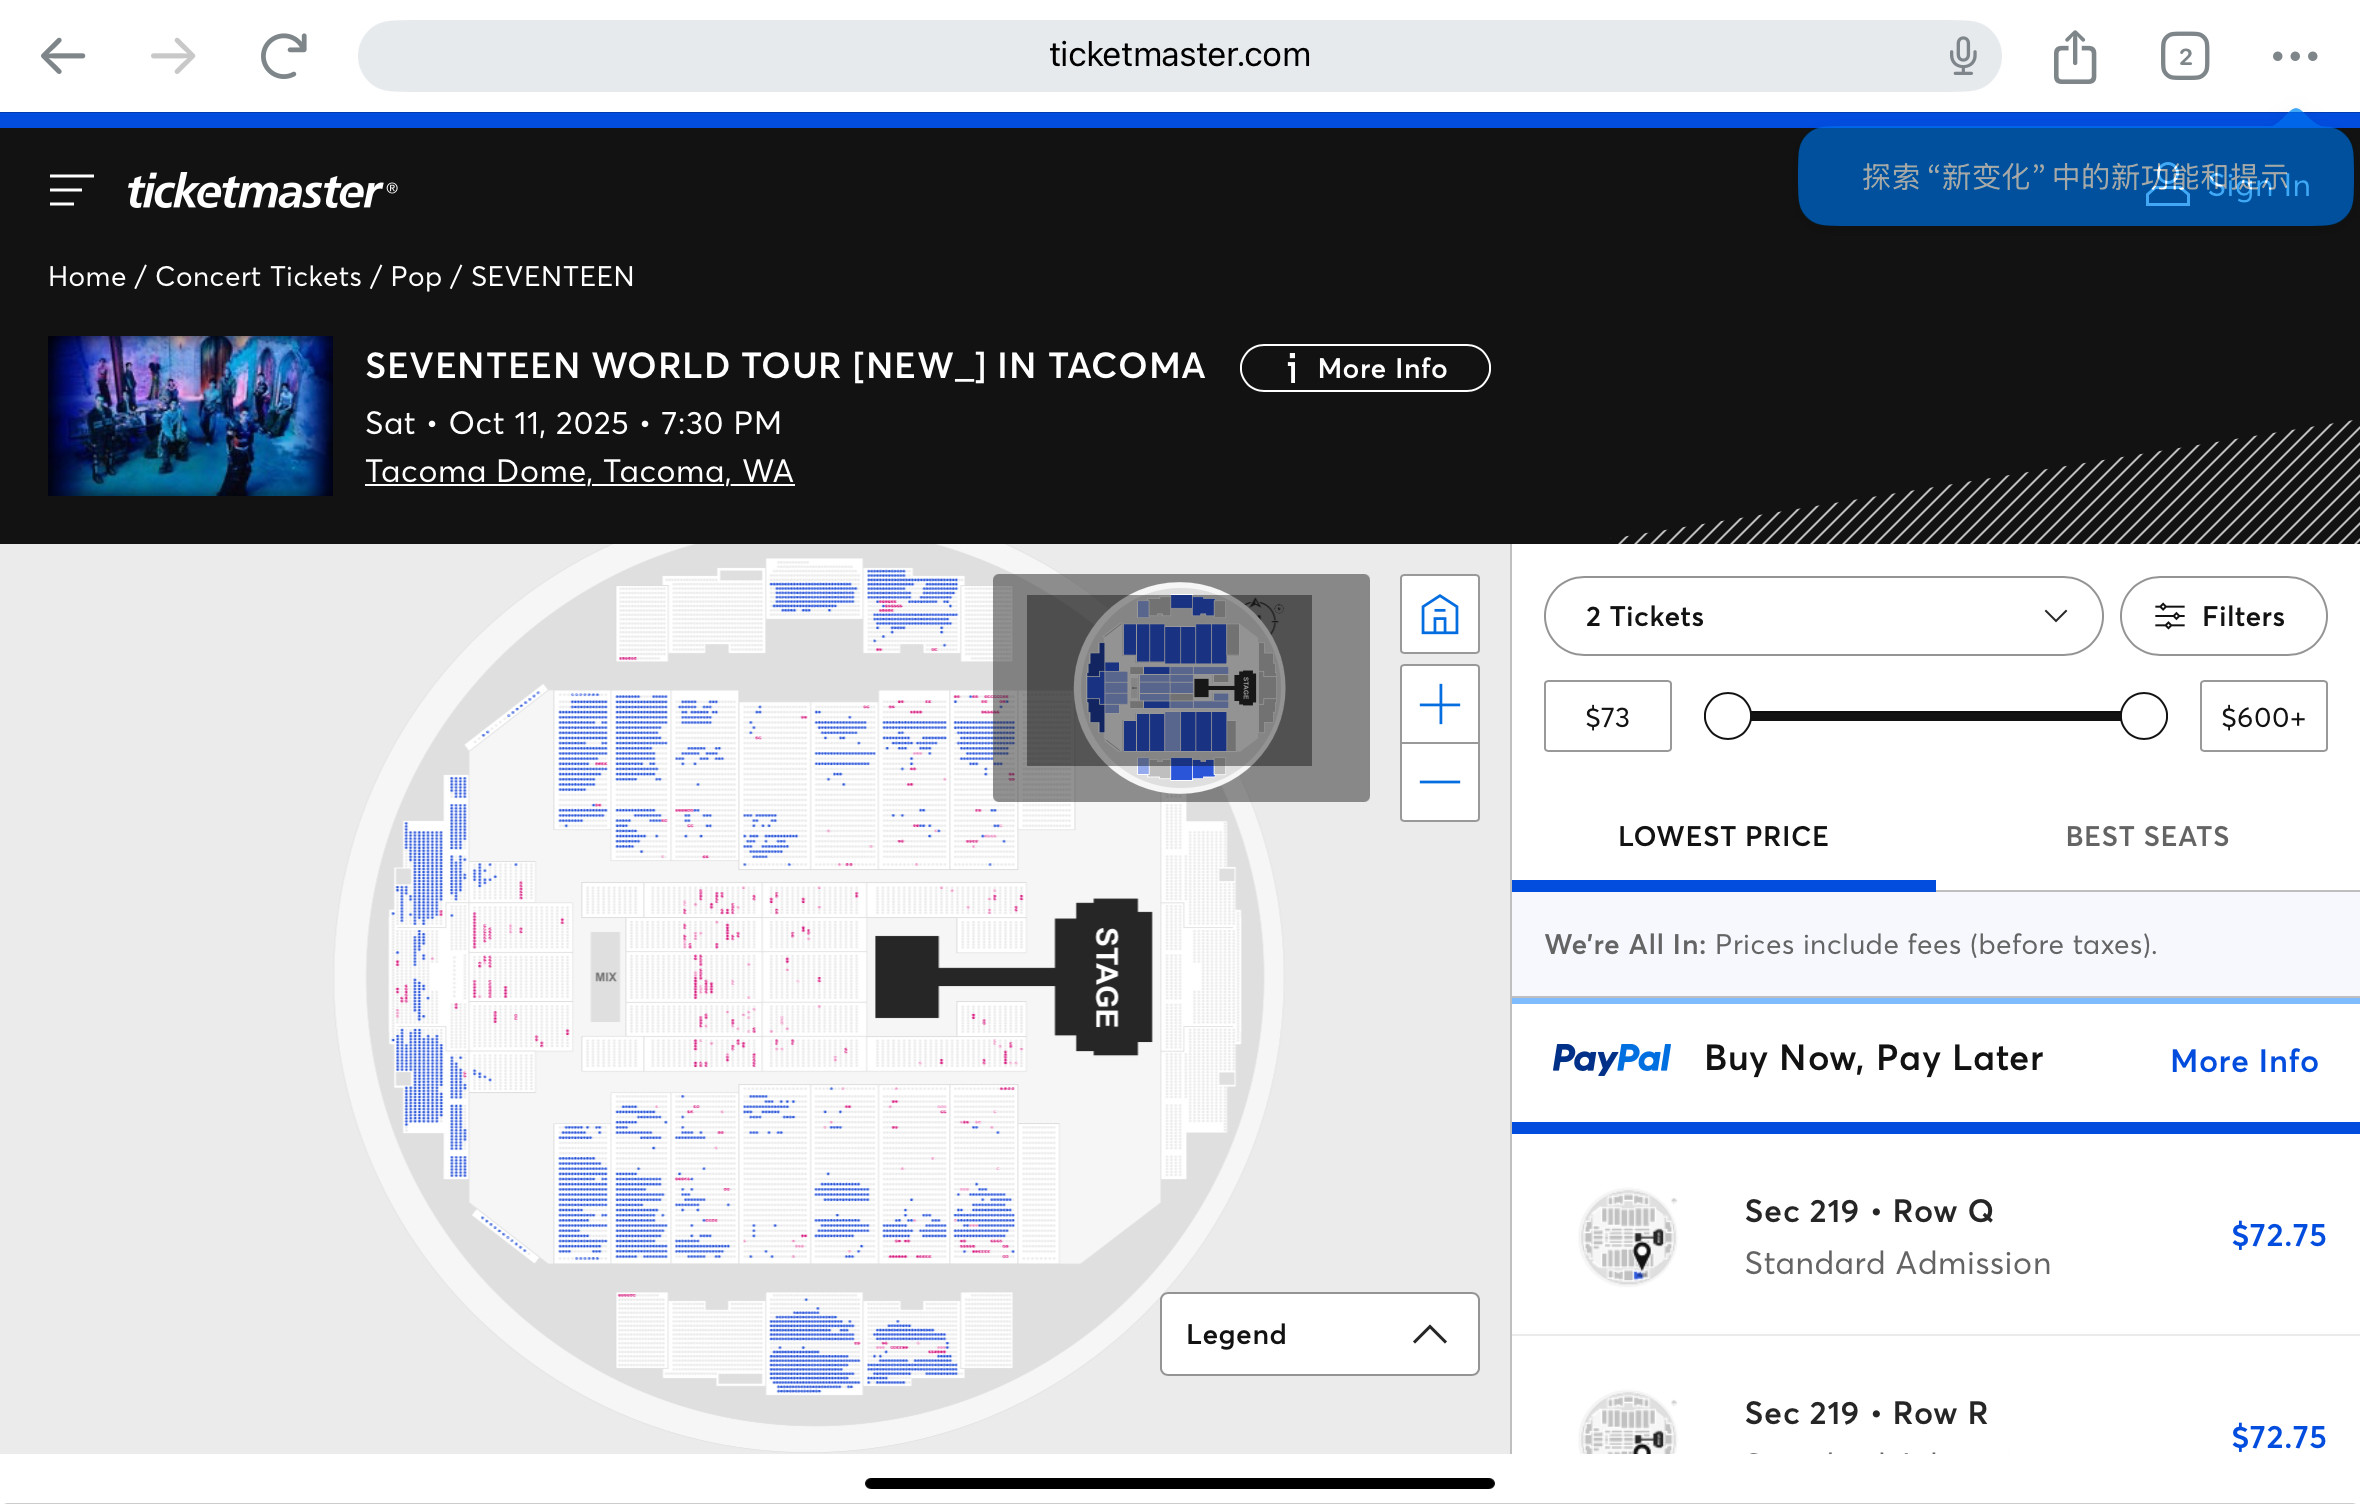Click the STAGE block on the map
The width and height of the screenshot is (2360, 1504).
click(1104, 976)
